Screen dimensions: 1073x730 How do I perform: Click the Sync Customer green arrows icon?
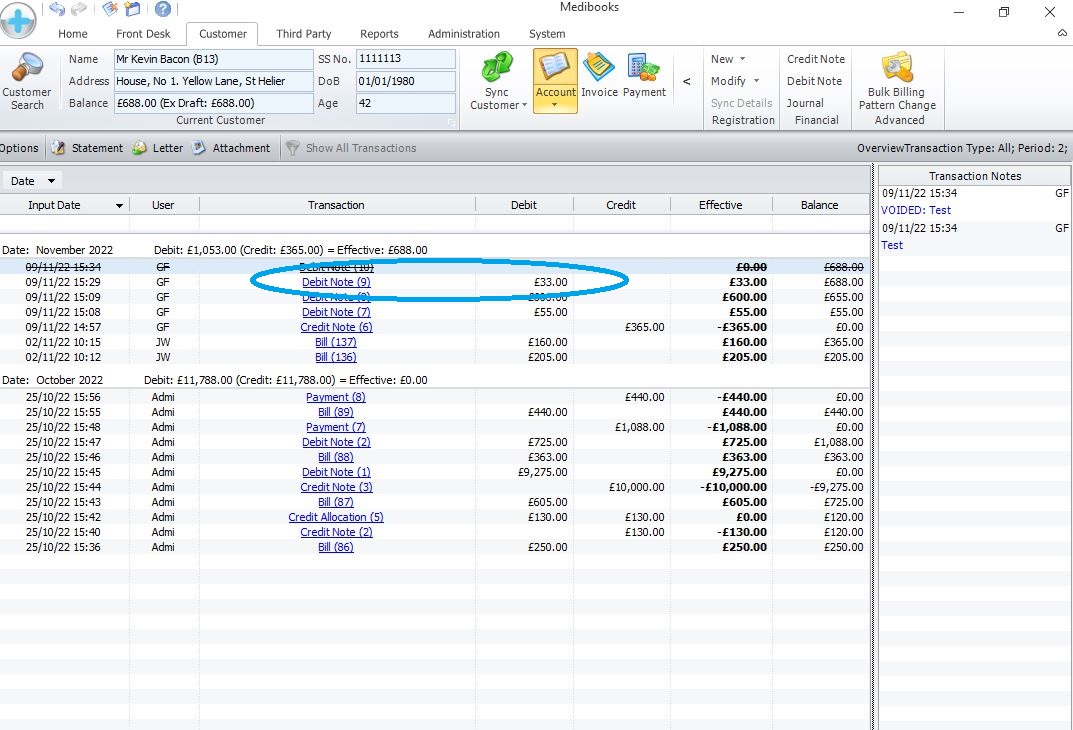[497, 69]
